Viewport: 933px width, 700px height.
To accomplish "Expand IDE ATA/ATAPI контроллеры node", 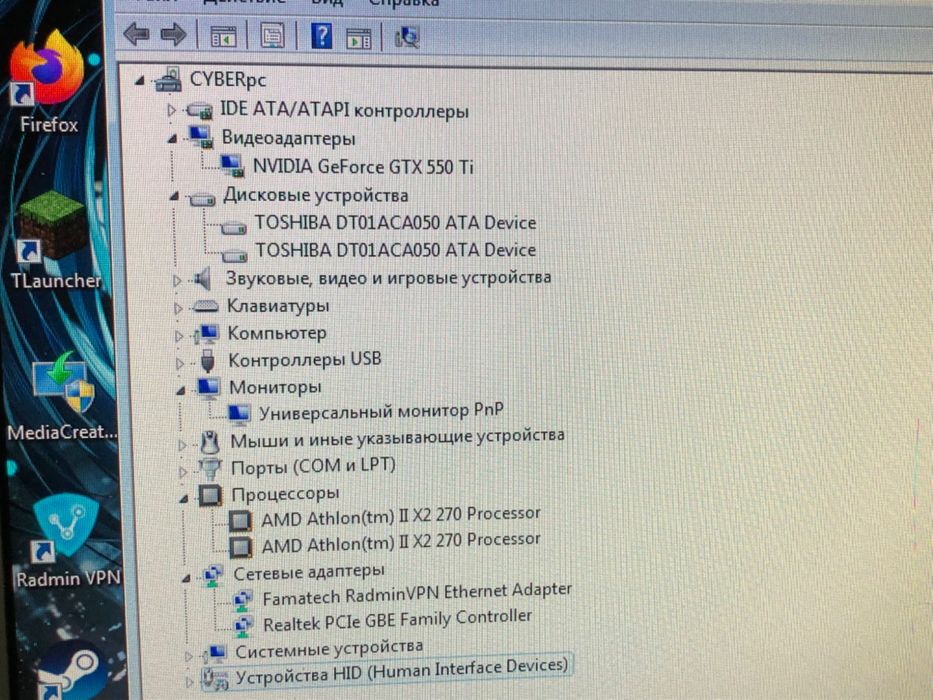I will tap(171, 110).
